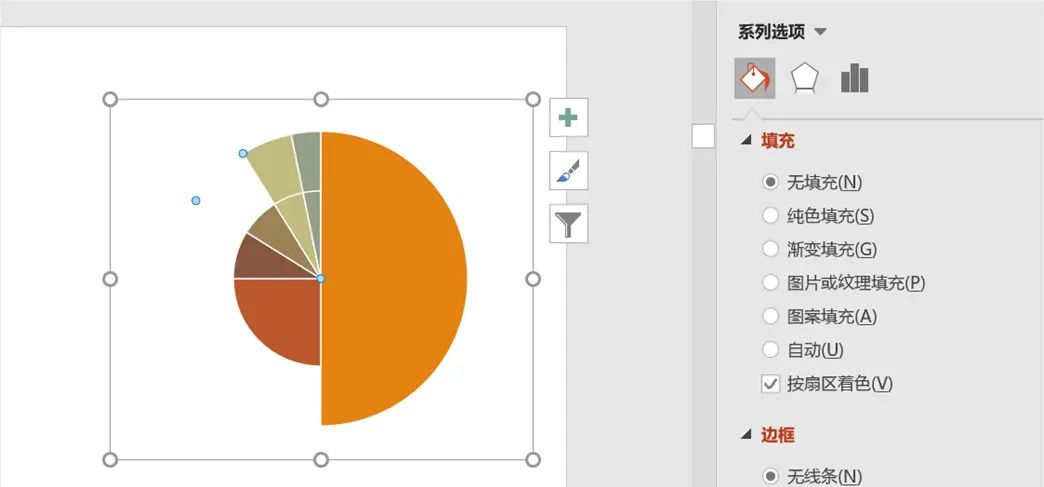This screenshot has width=1044, height=487.
Task: Open the Chart Styles paintbrush button
Action: [568, 172]
